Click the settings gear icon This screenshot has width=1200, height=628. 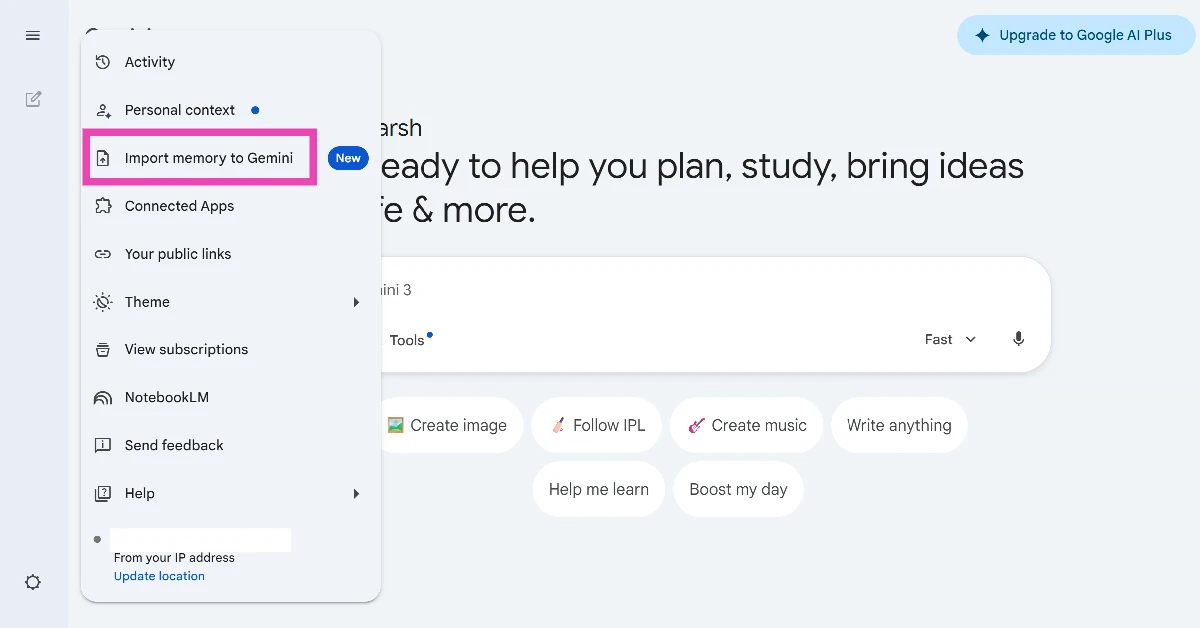[x=33, y=582]
